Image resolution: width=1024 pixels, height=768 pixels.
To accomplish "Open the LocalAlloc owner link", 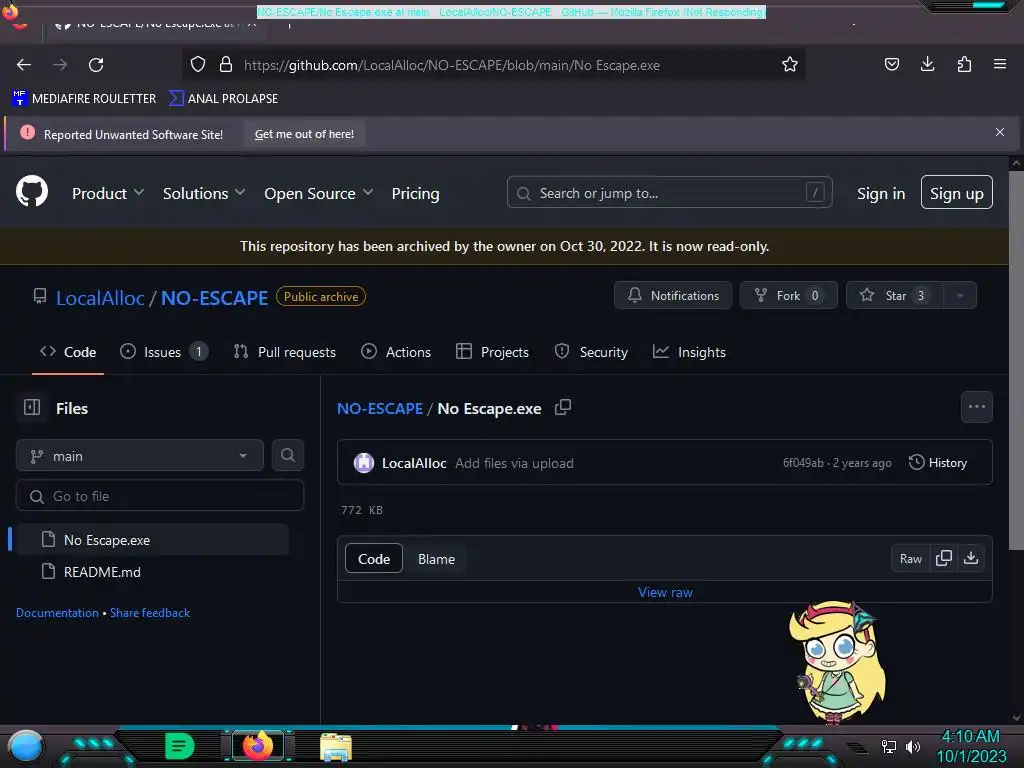I will (100, 298).
